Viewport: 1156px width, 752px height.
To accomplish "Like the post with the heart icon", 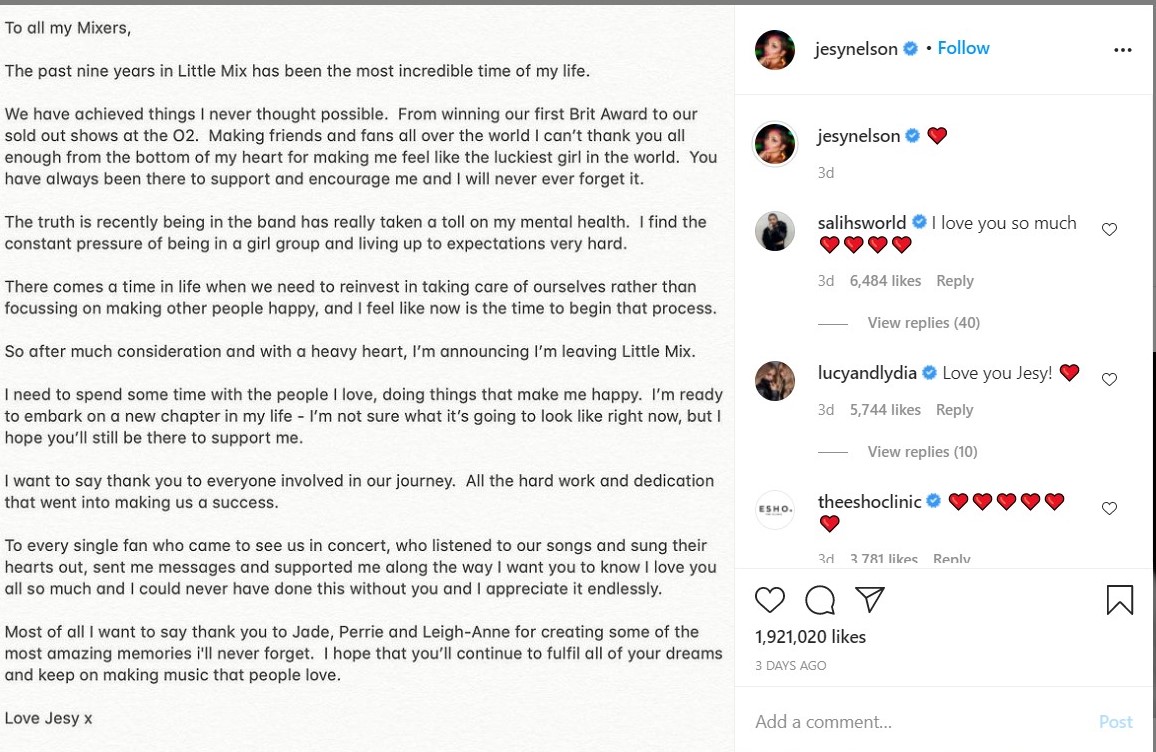I will [770, 600].
